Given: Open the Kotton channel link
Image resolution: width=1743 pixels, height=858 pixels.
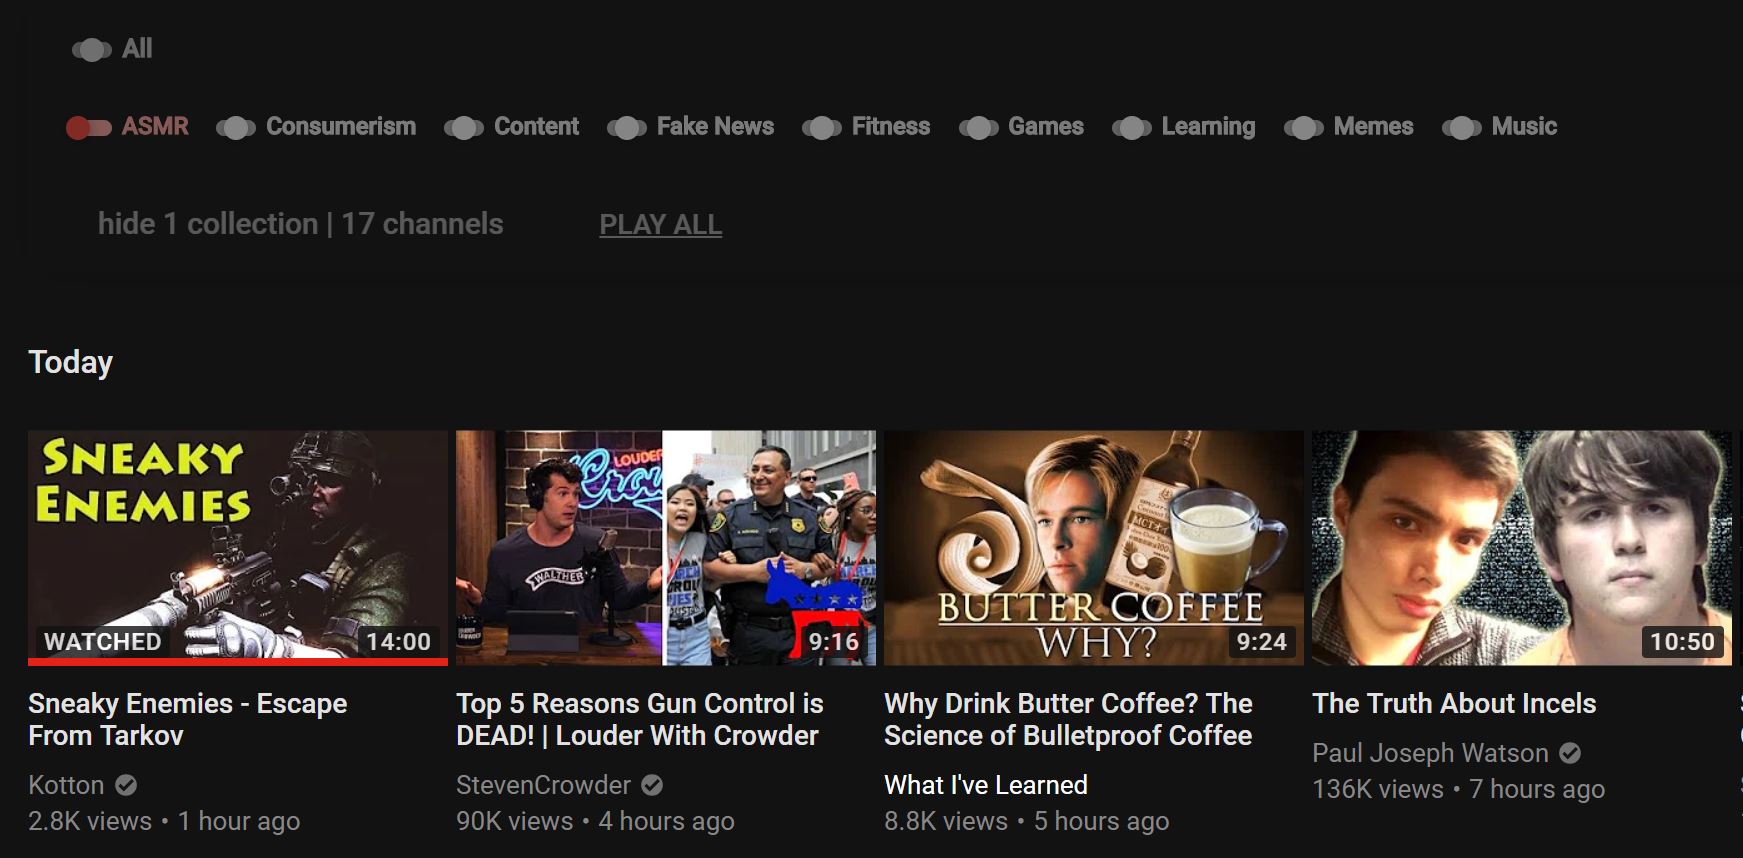Looking at the screenshot, I should click(x=66, y=785).
